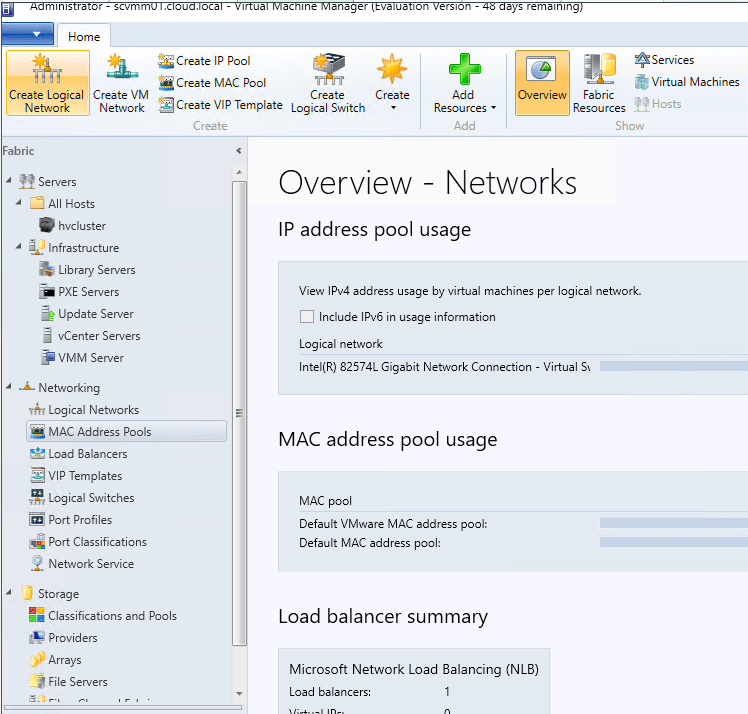Click Default VMware MAC pool usage bar

[x=674, y=523]
